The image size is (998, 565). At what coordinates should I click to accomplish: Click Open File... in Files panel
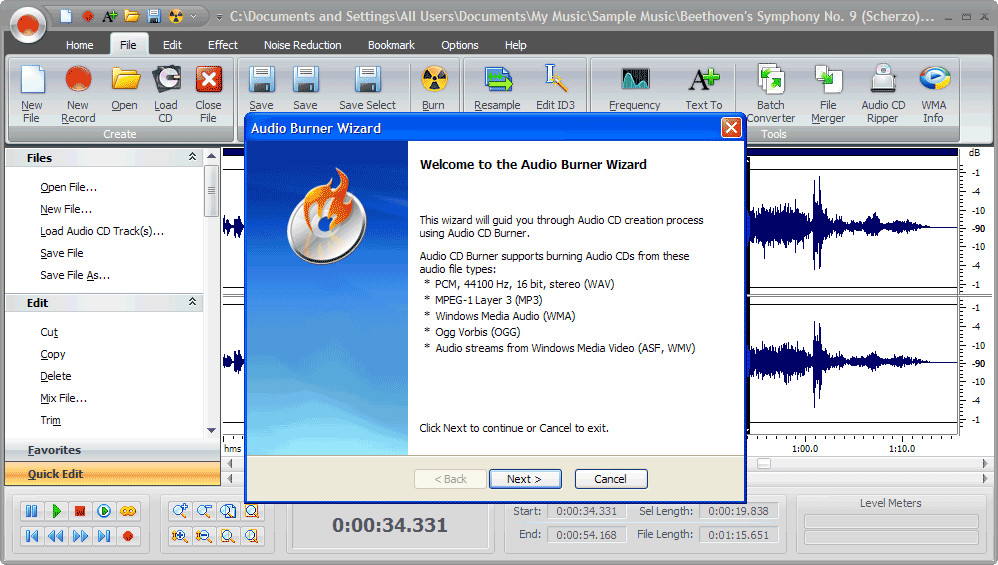69,187
